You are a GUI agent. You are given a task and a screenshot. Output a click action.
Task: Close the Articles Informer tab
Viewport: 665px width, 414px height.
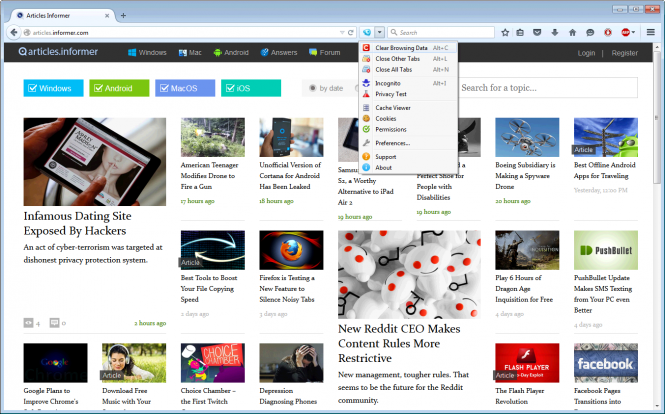pos(107,16)
